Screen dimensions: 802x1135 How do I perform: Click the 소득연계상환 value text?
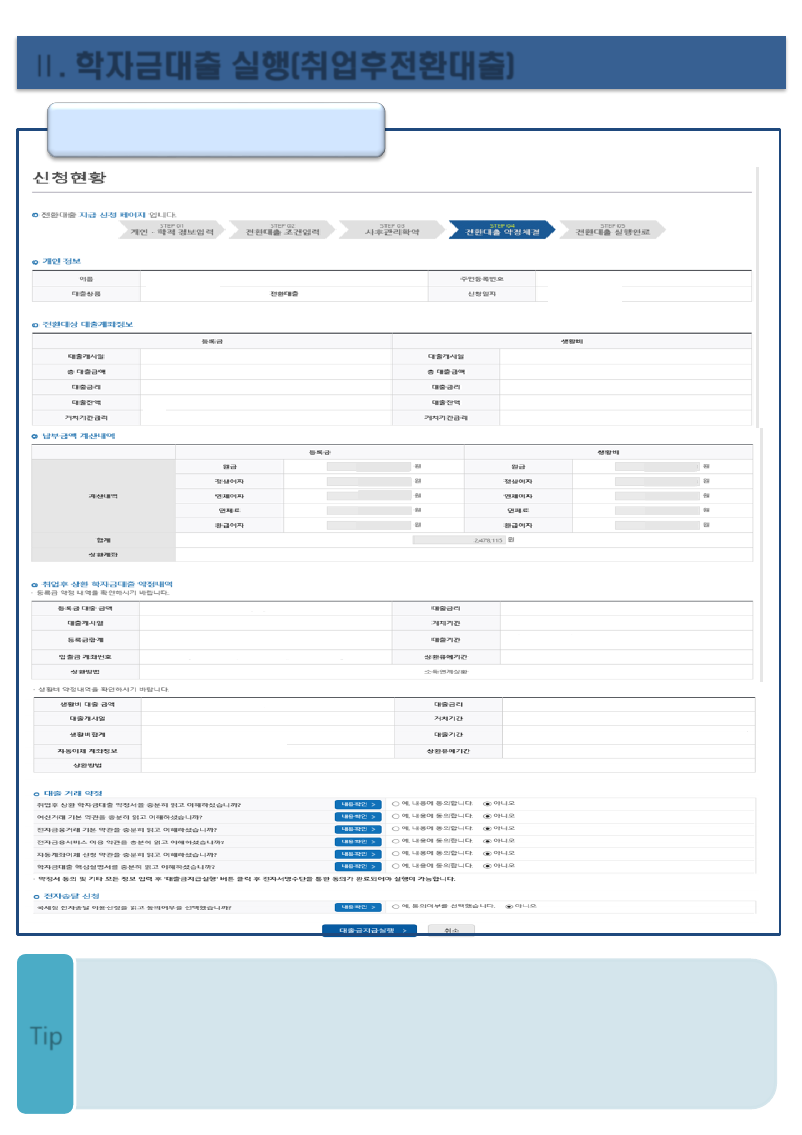coord(446,672)
